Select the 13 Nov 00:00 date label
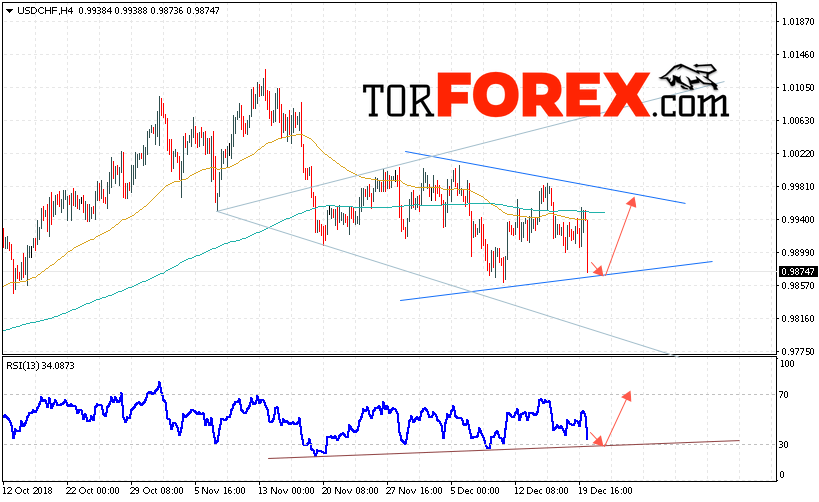This screenshot has height=502, width=819. (285, 491)
